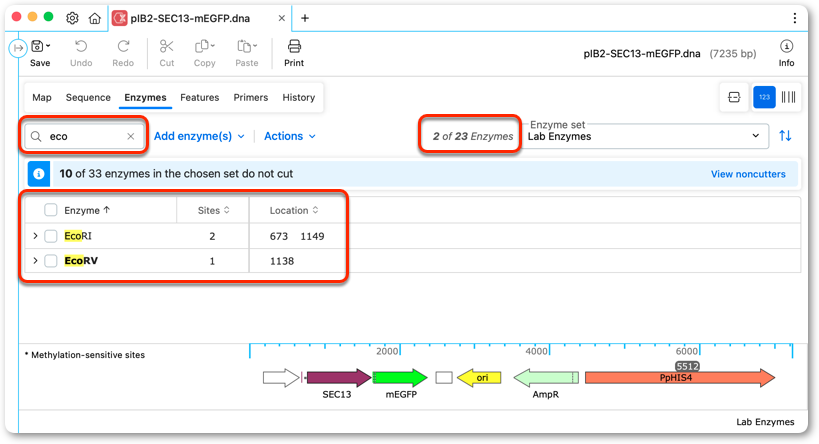Select the AmpR feature arrow

pos(546,377)
